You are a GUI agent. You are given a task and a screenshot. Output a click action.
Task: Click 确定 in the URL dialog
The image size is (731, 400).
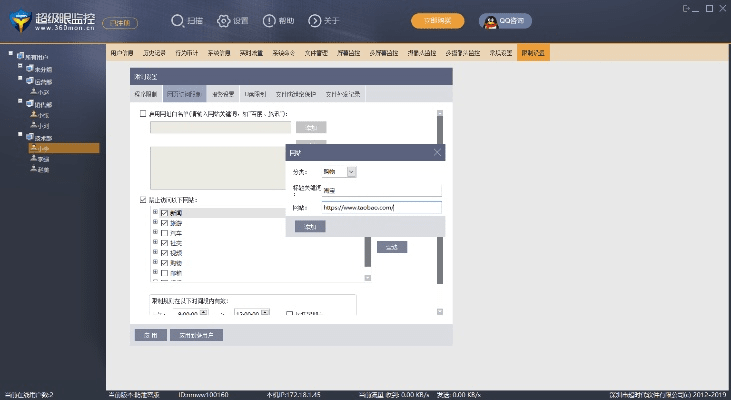310,227
